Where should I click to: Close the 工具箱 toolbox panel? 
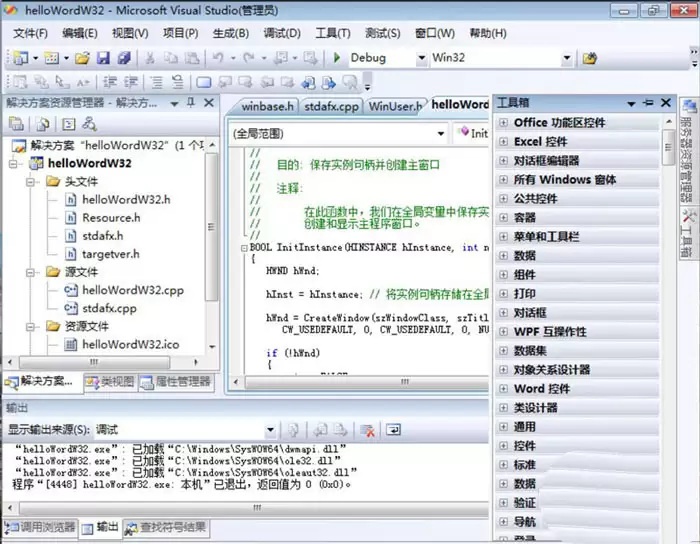[x=665, y=102]
